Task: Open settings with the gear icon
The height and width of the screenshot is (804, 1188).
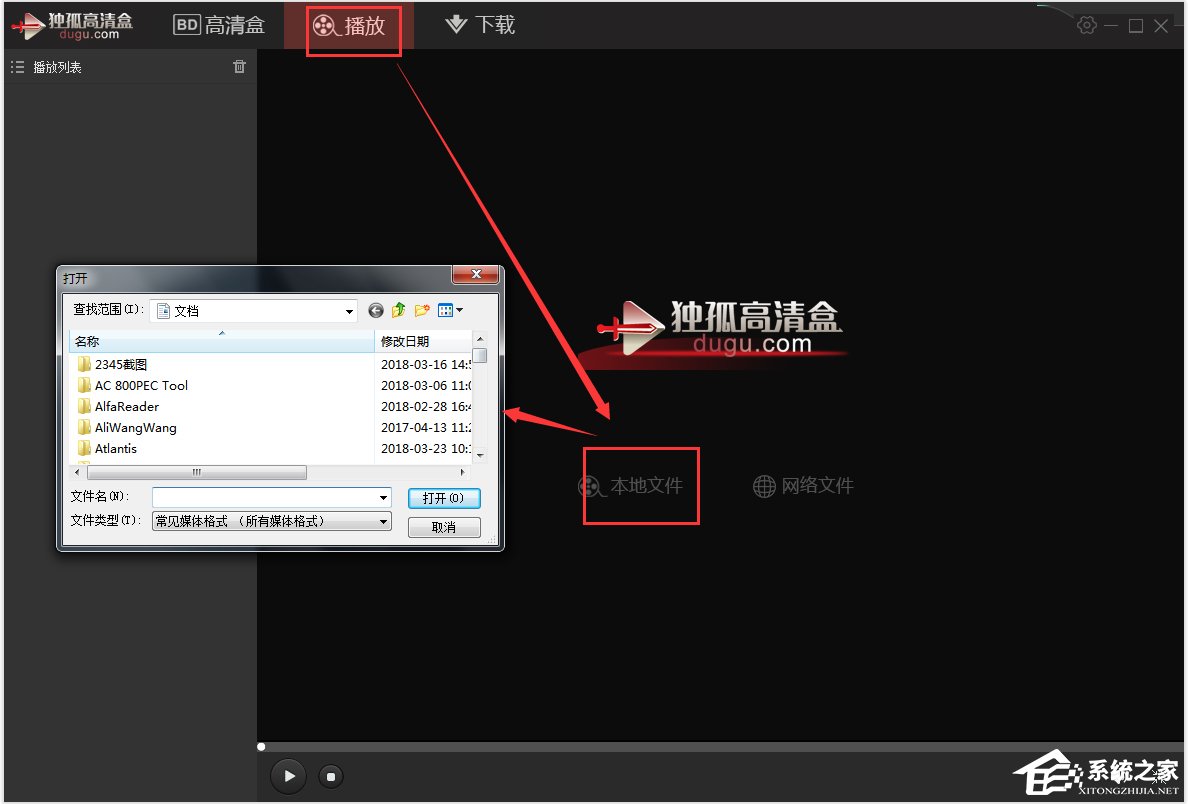Action: tap(1087, 25)
